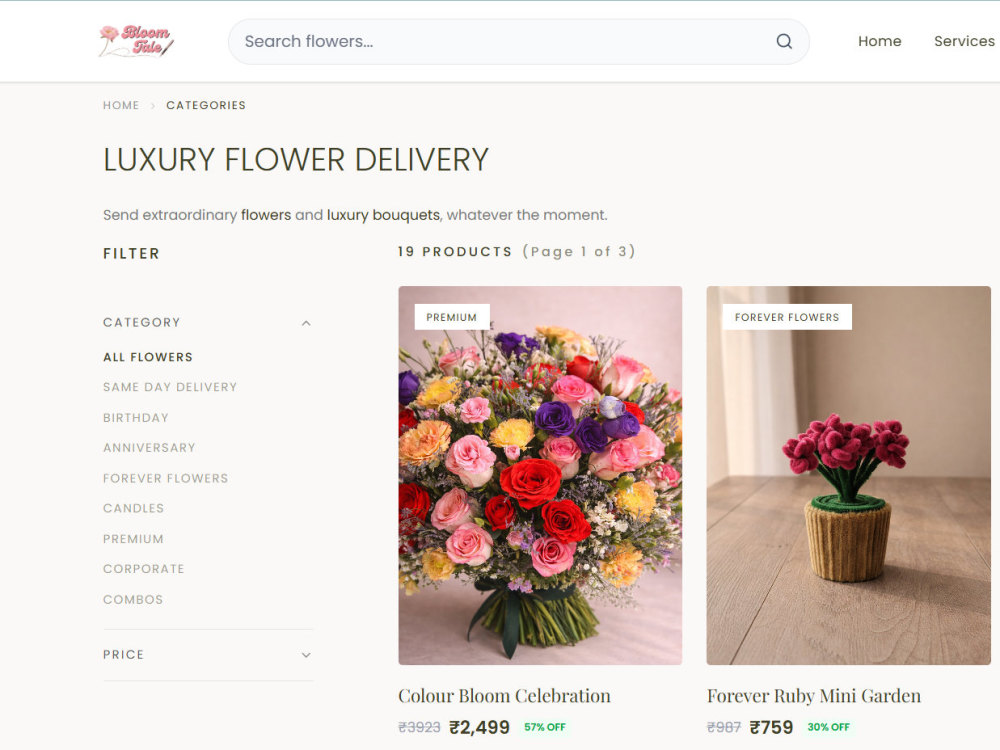Click the struck-through ₹987 price

coord(724,727)
